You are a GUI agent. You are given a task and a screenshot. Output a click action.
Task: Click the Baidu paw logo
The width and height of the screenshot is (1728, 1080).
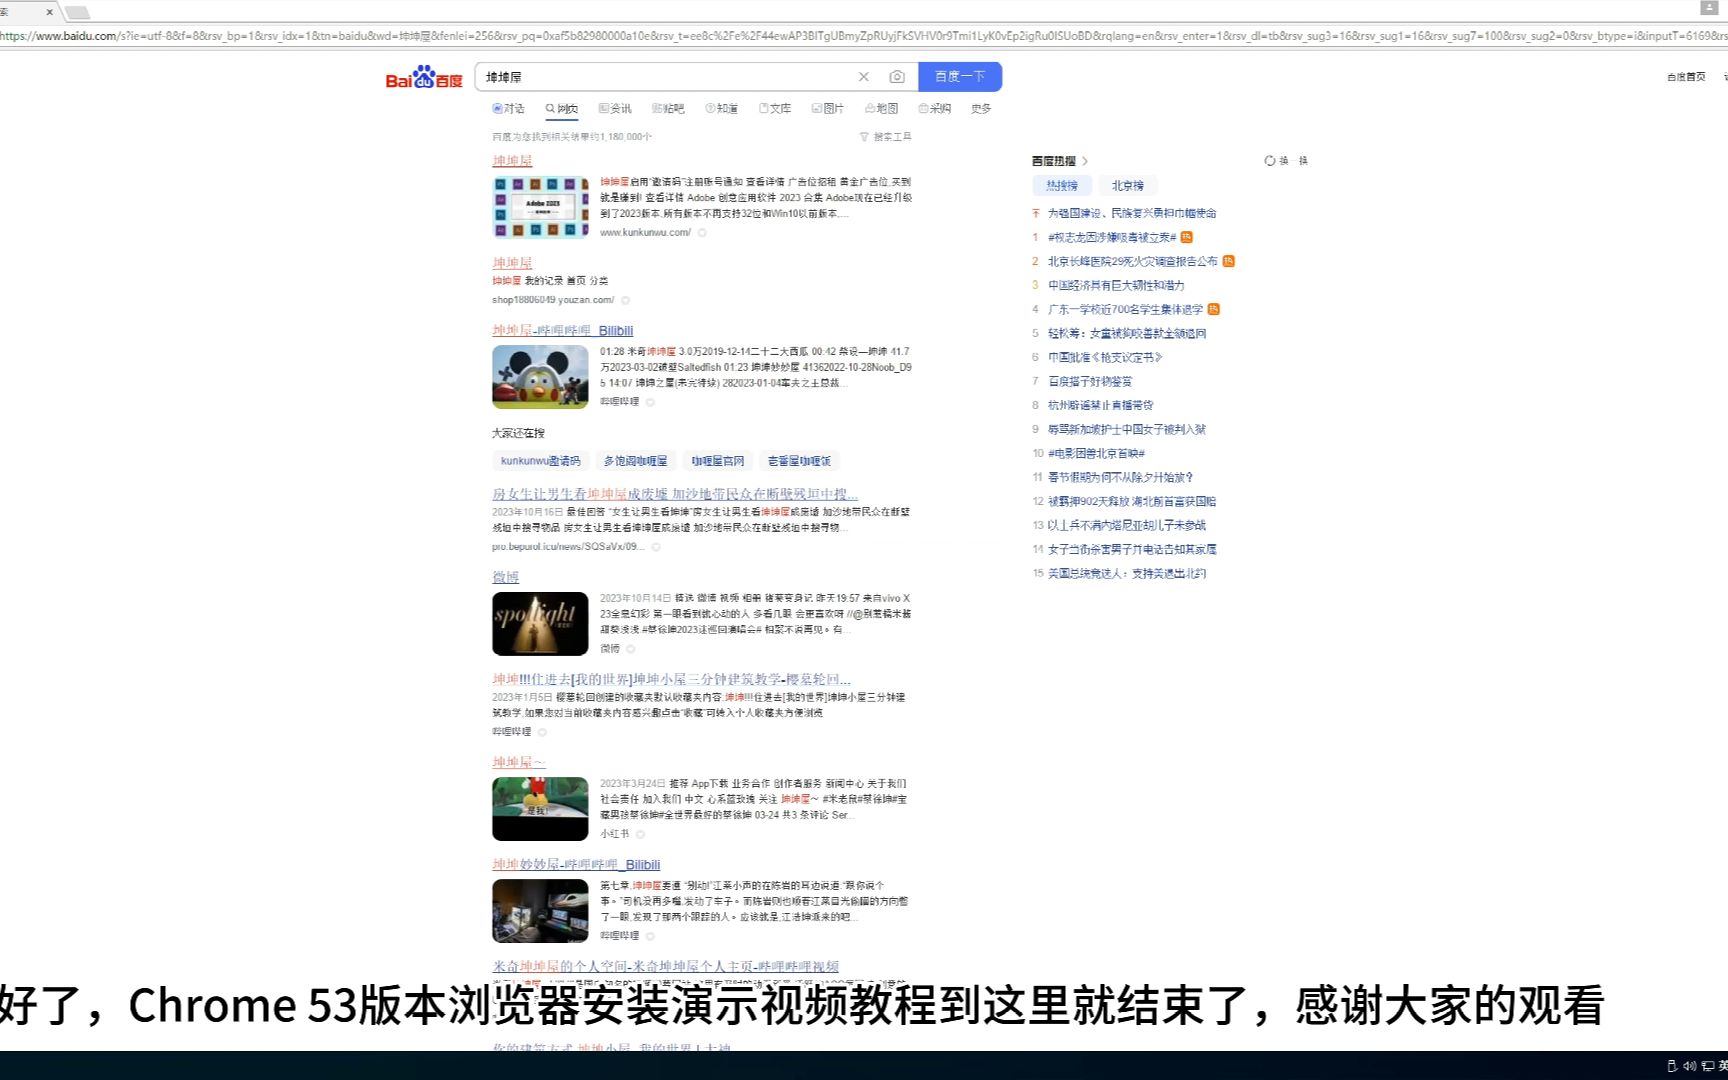coord(424,77)
